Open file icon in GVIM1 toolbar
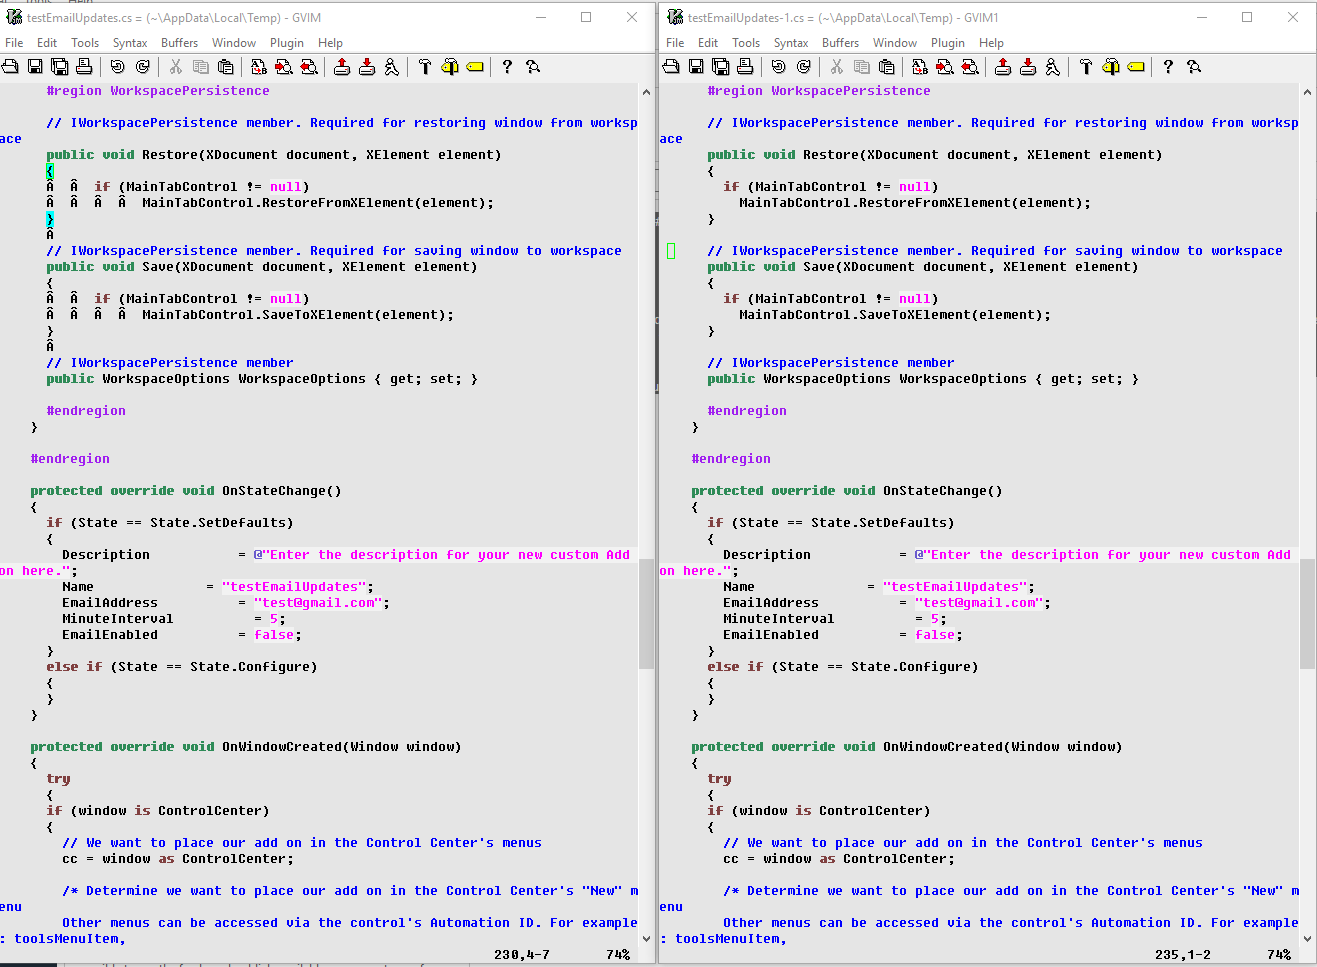 click(671, 67)
